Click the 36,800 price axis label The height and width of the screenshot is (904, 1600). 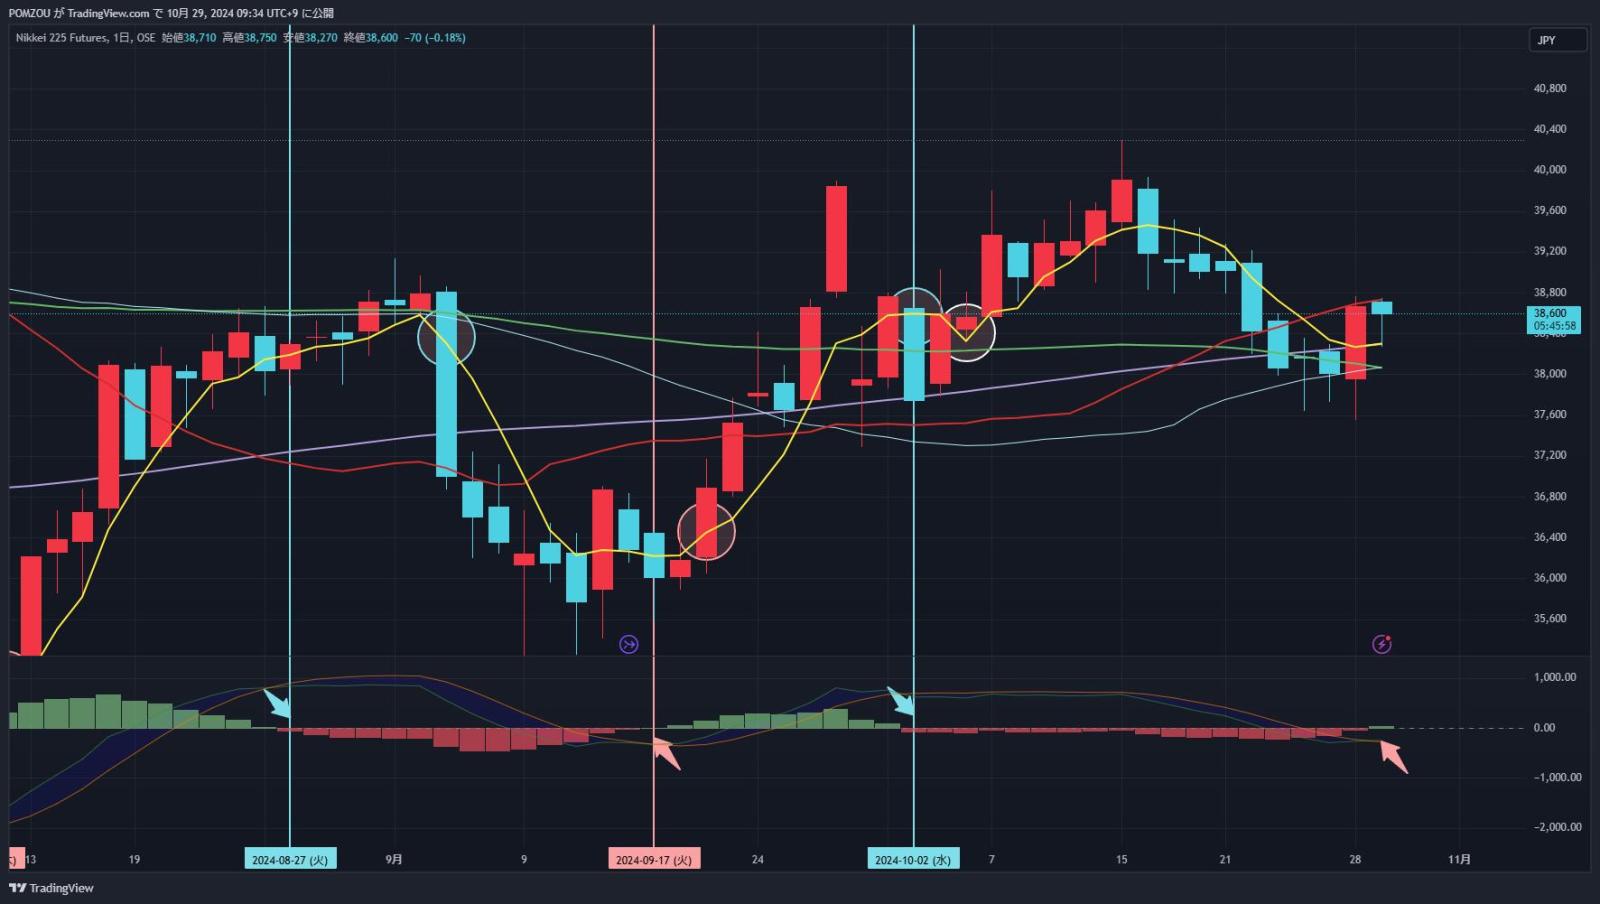tap(1550, 496)
